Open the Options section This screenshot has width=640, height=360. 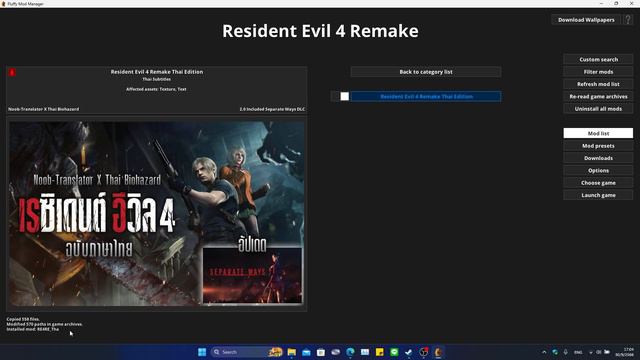click(598, 170)
